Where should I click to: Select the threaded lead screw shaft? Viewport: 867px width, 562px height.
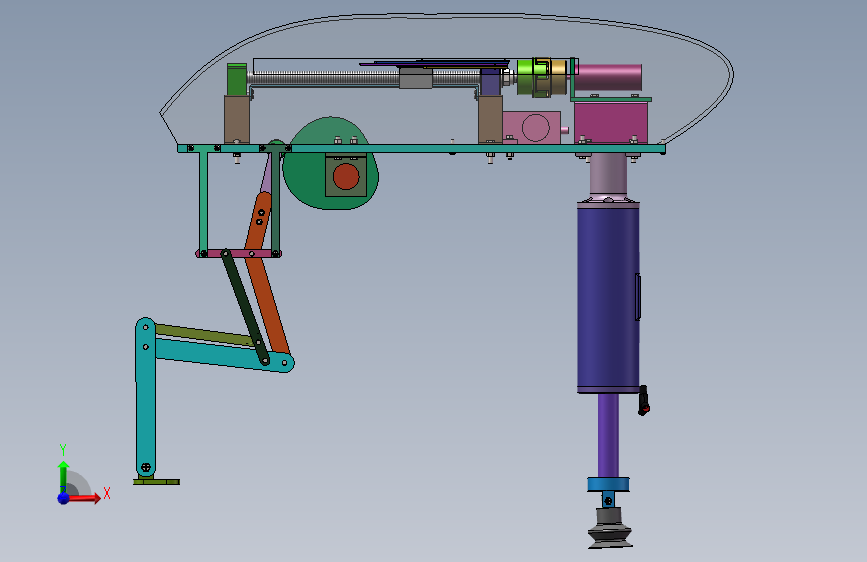[326, 79]
